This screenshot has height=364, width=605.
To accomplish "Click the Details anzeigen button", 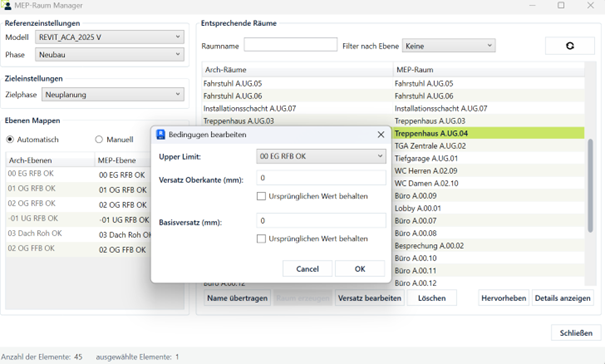I will 563,298.
